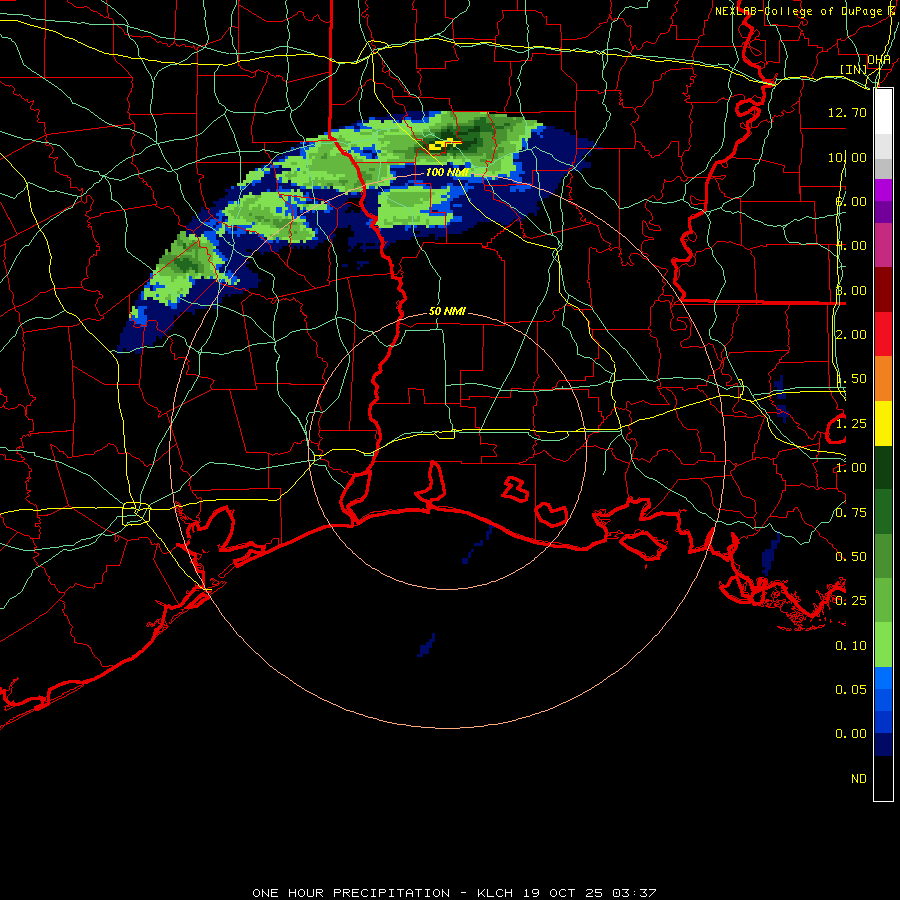The width and height of the screenshot is (900, 900).
Task: Select the black ND legend swatch
Action: coord(883,778)
